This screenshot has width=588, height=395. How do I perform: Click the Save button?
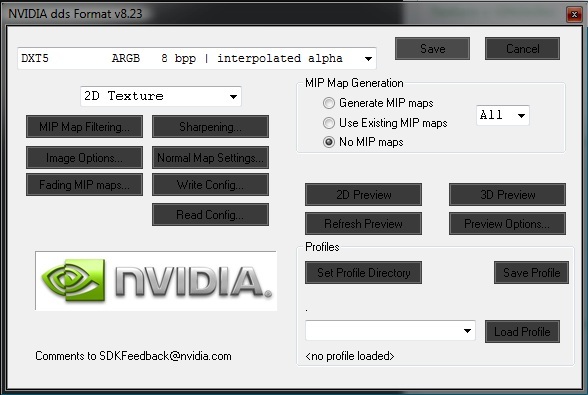[x=432, y=48]
